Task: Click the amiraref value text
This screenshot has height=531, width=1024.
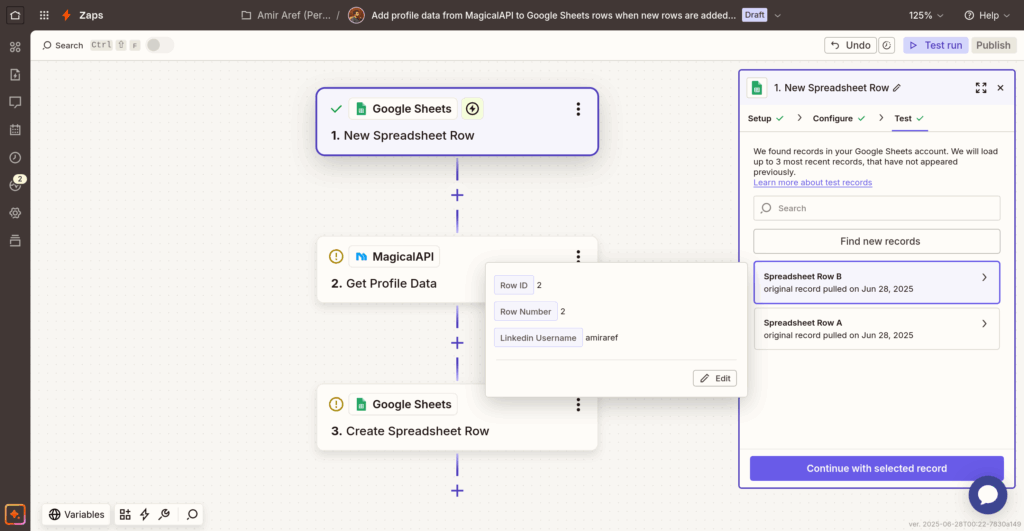Action: pos(601,338)
